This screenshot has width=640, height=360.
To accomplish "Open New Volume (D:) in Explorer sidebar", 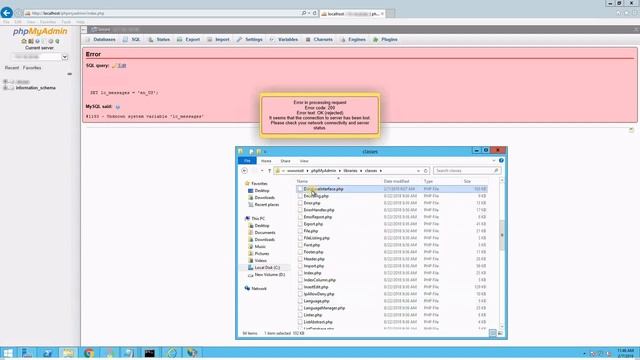I will tap(267, 275).
